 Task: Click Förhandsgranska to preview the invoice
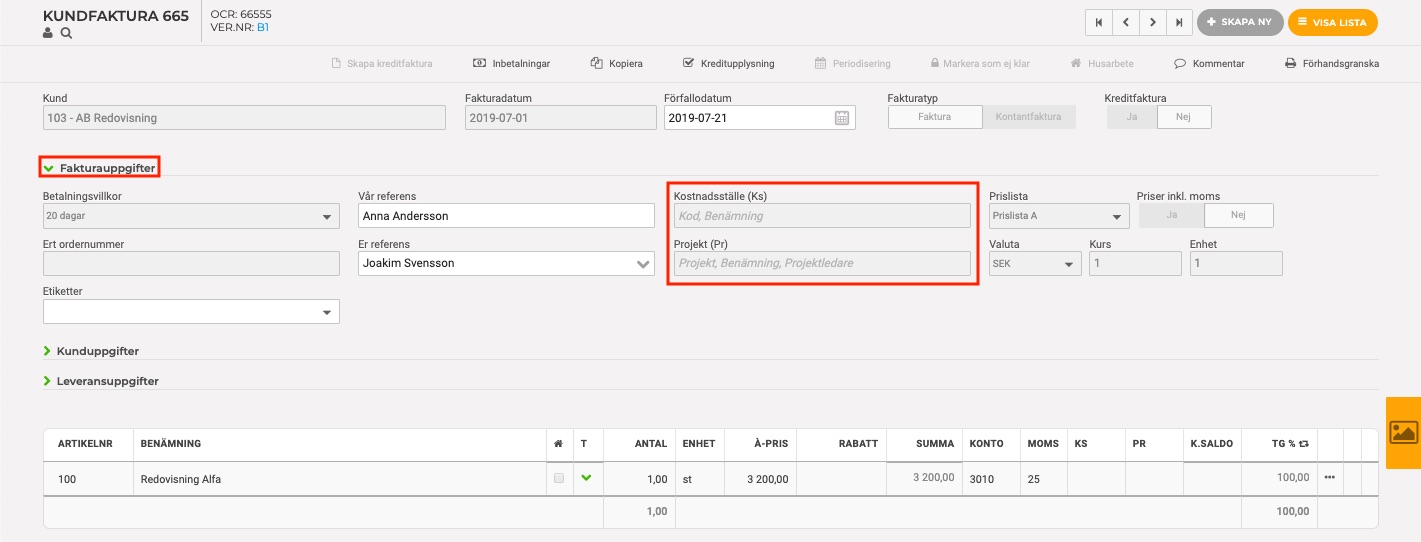pyautogui.click(x=1332, y=63)
